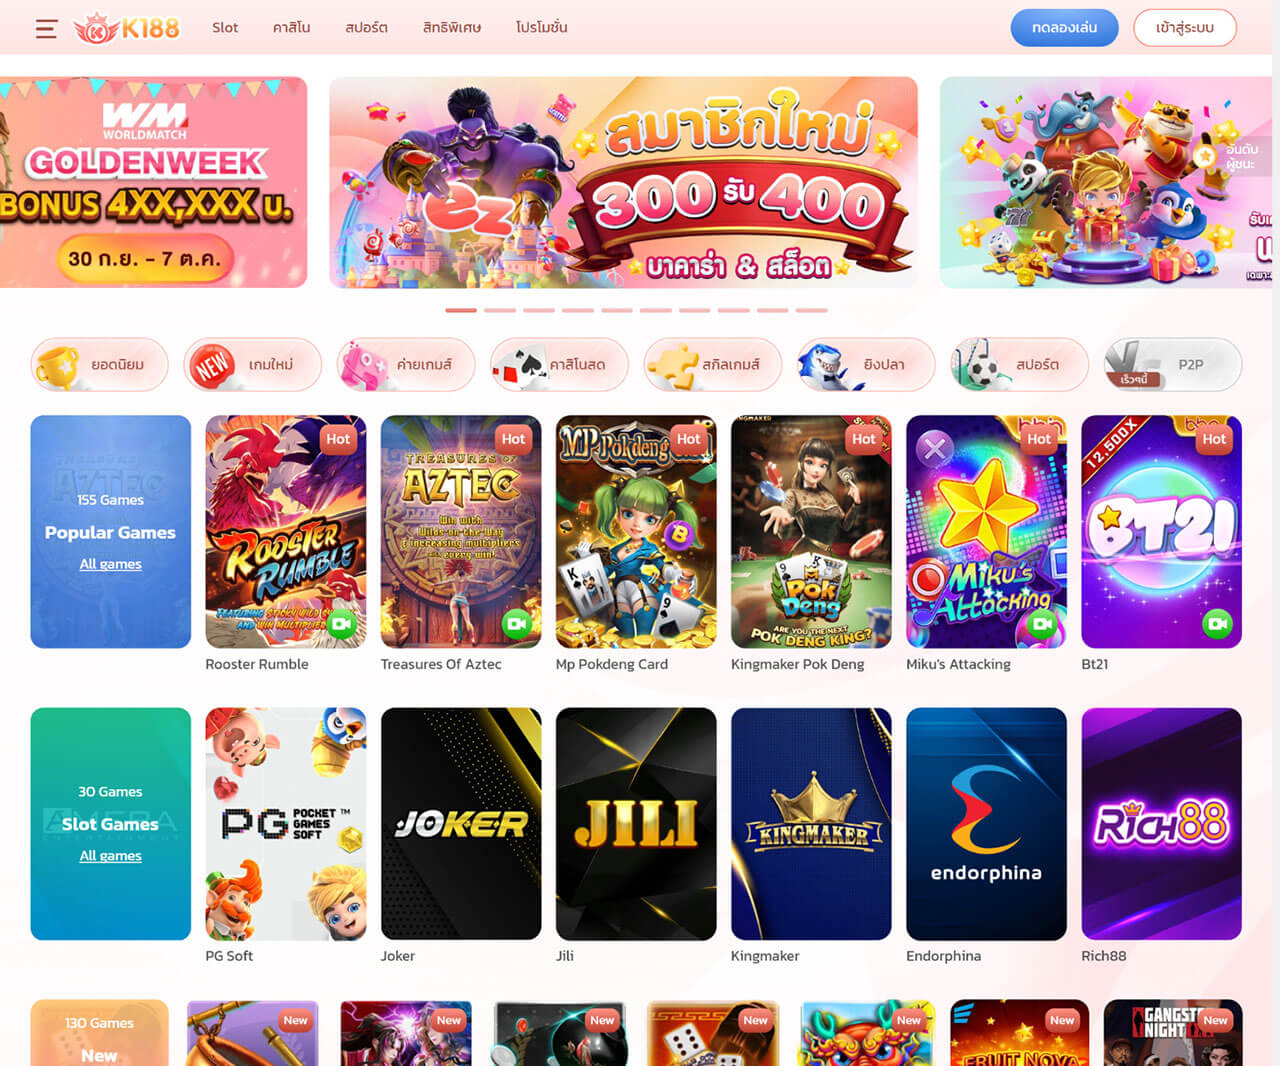Open the Slot menu item
The width and height of the screenshot is (1280, 1066).
click(225, 28)
